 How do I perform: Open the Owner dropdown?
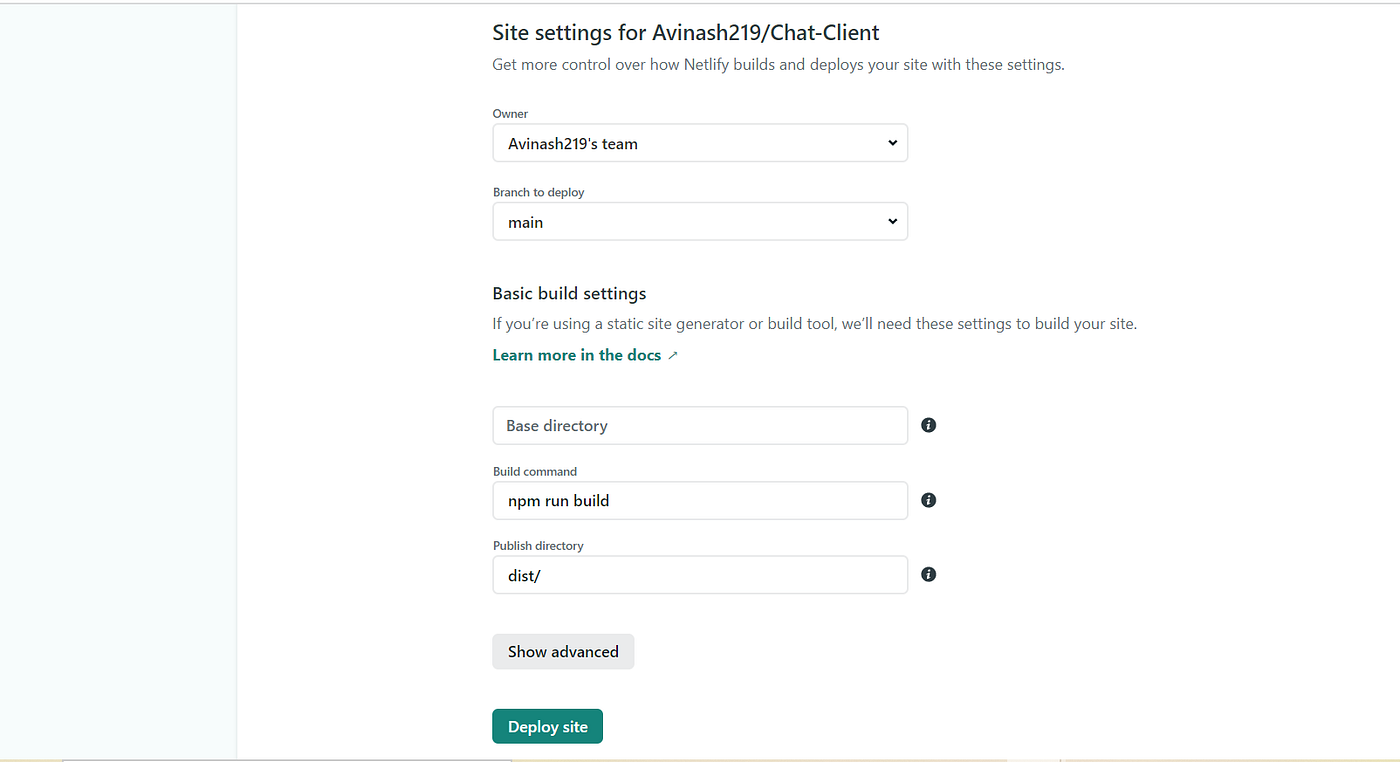click(x=700, y=143)
